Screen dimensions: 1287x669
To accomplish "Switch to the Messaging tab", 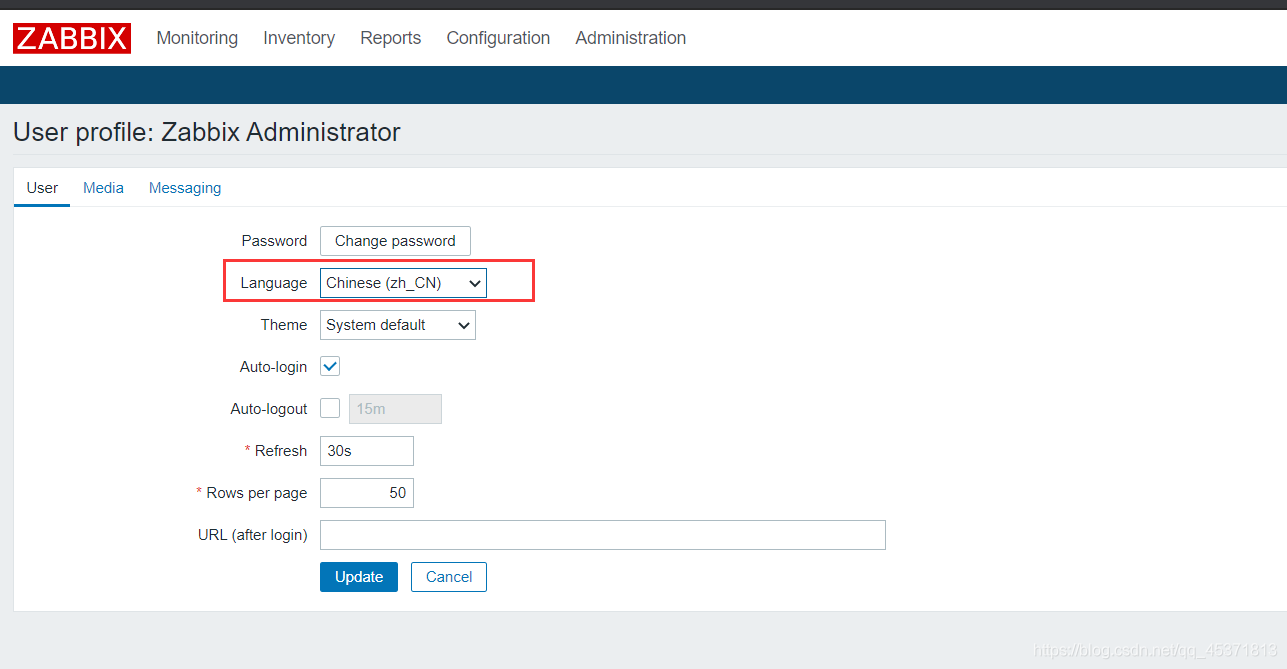I will click(185, 188).
